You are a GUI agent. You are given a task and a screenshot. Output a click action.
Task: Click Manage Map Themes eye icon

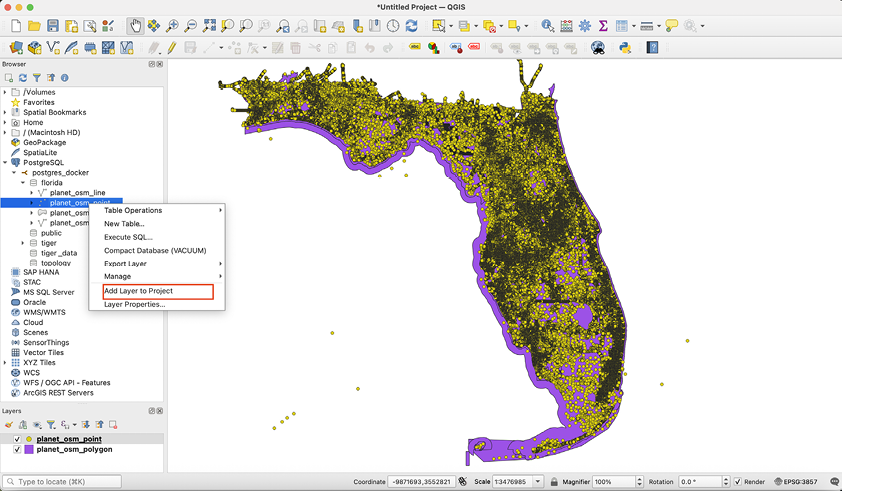[37, 425]
